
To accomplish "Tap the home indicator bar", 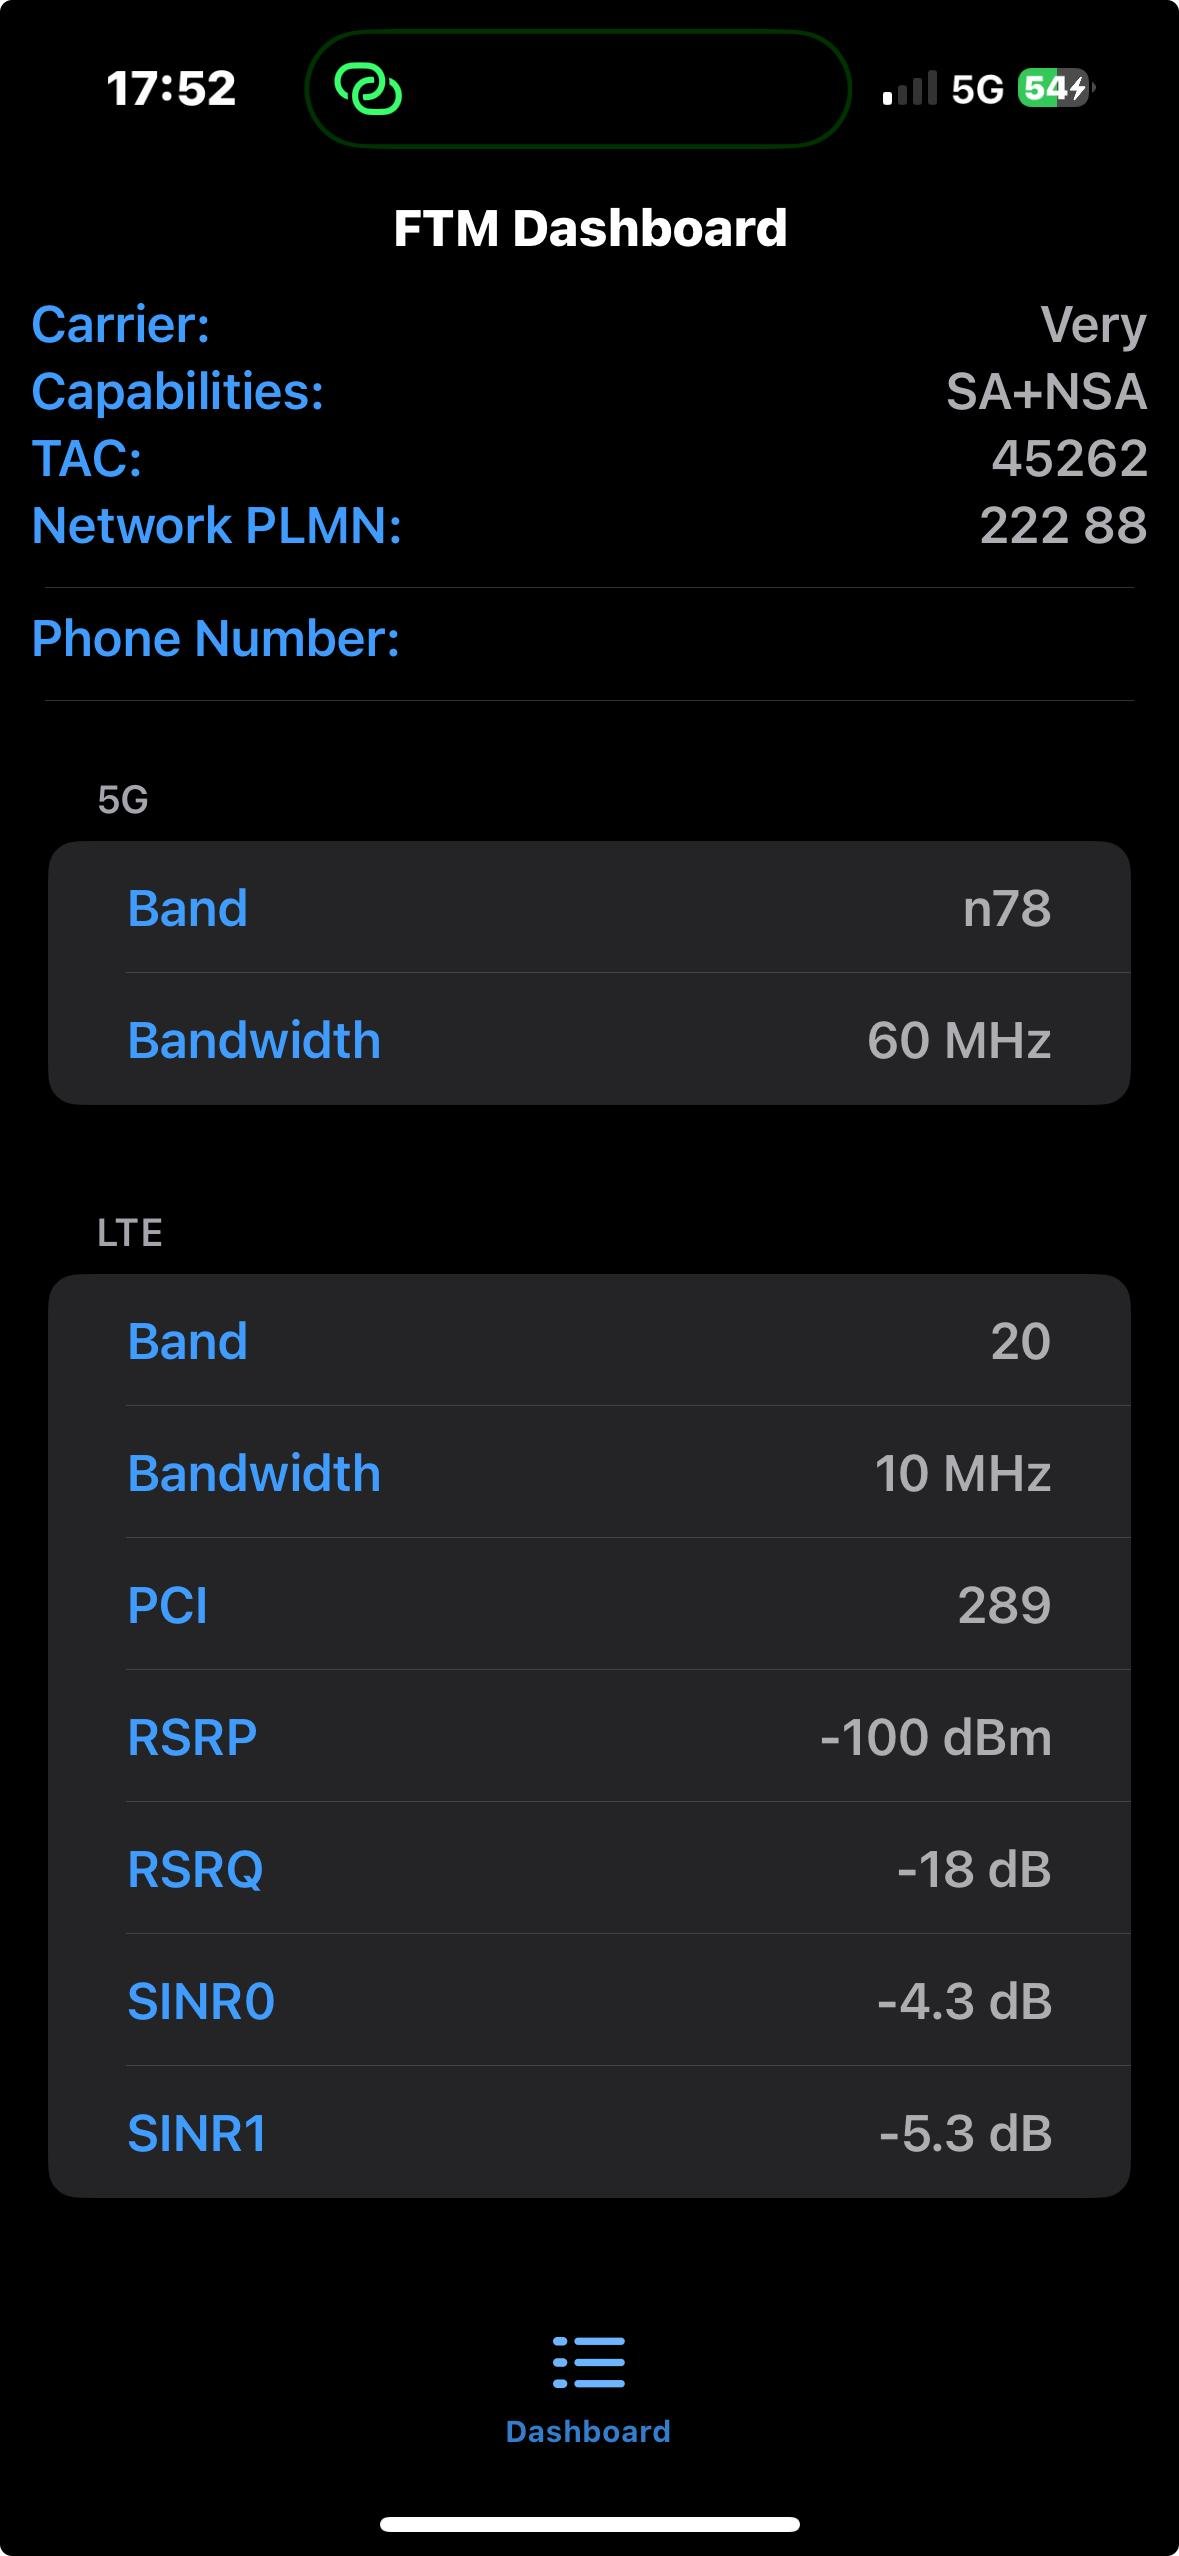I will 589,2524.
